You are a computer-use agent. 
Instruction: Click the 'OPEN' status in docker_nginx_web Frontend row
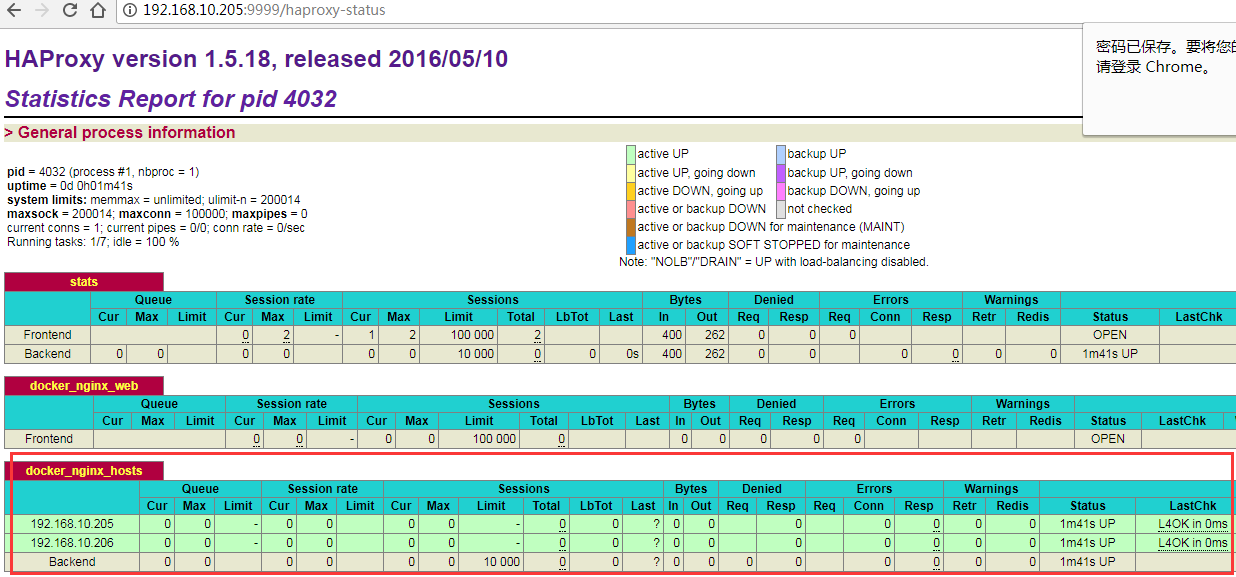[1108, 439]
